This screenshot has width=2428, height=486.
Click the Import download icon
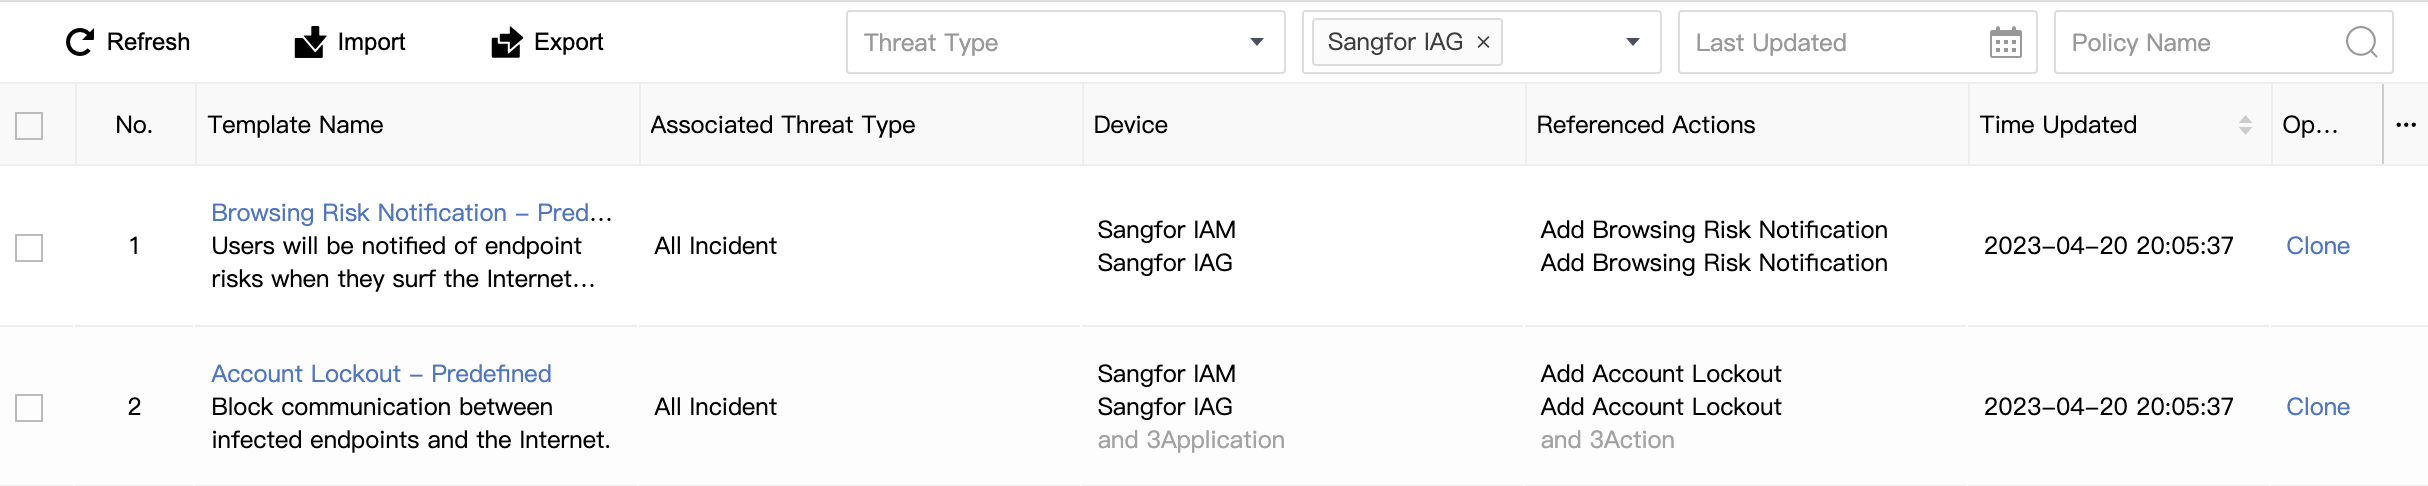pyautogui.click(x=310, y=42)
